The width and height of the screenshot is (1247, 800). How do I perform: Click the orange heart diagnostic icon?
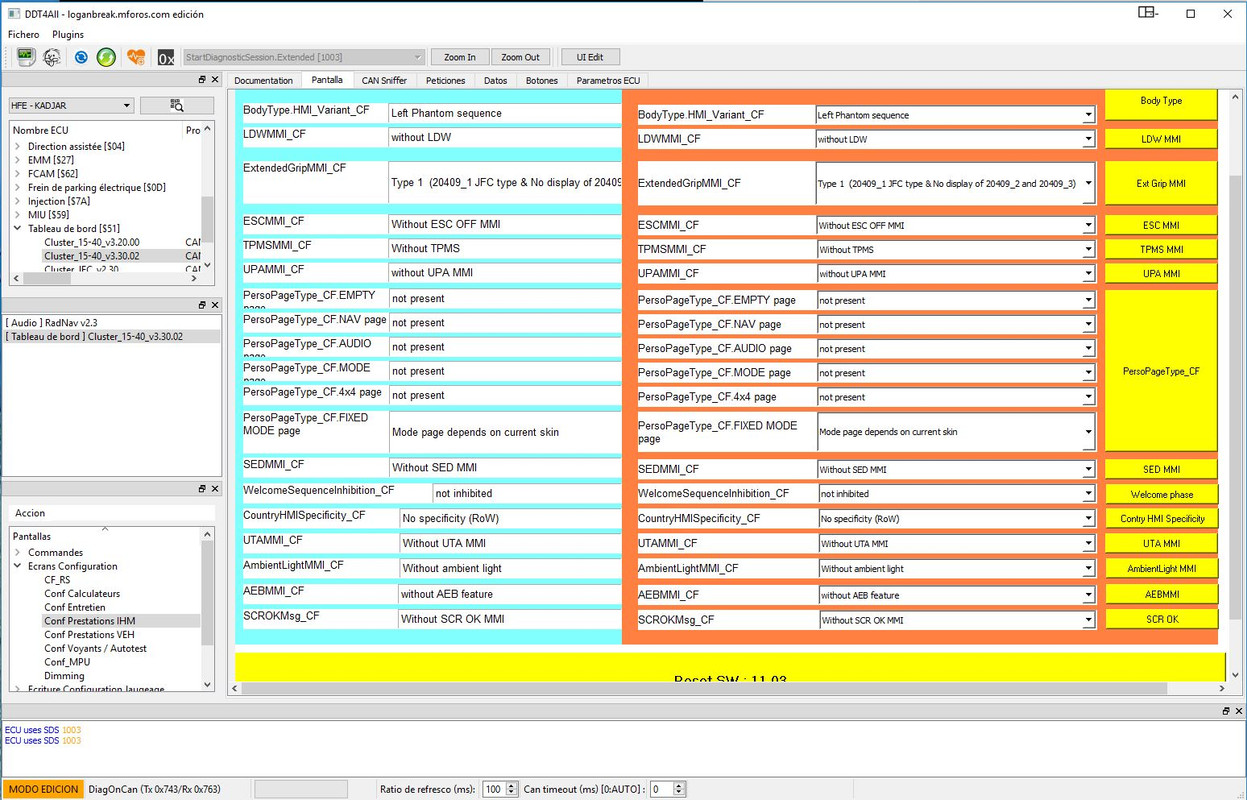pyautogui.click(x=135, y=57)
